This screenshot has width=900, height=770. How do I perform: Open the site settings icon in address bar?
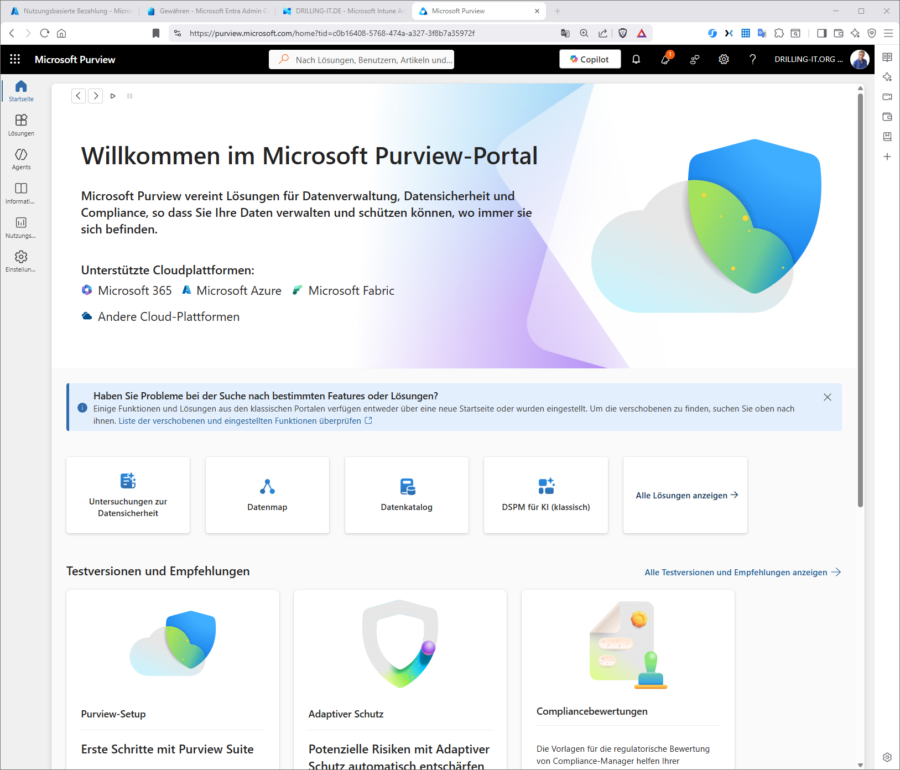177,33
